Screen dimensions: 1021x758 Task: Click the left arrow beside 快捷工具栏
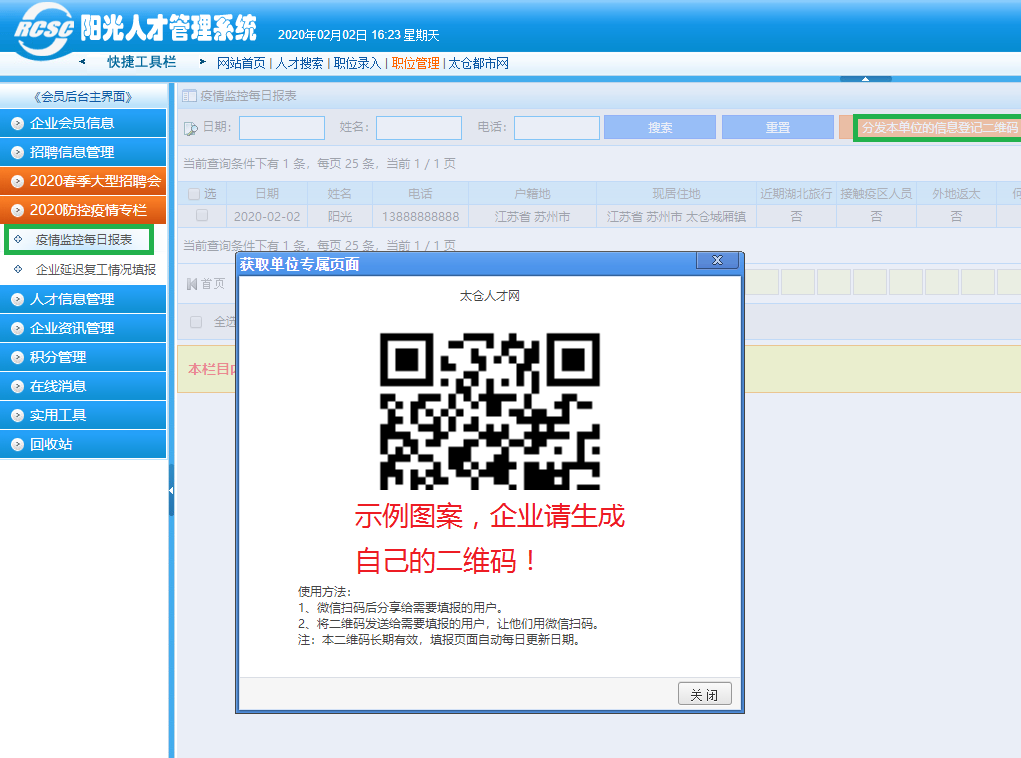(82, 62)
